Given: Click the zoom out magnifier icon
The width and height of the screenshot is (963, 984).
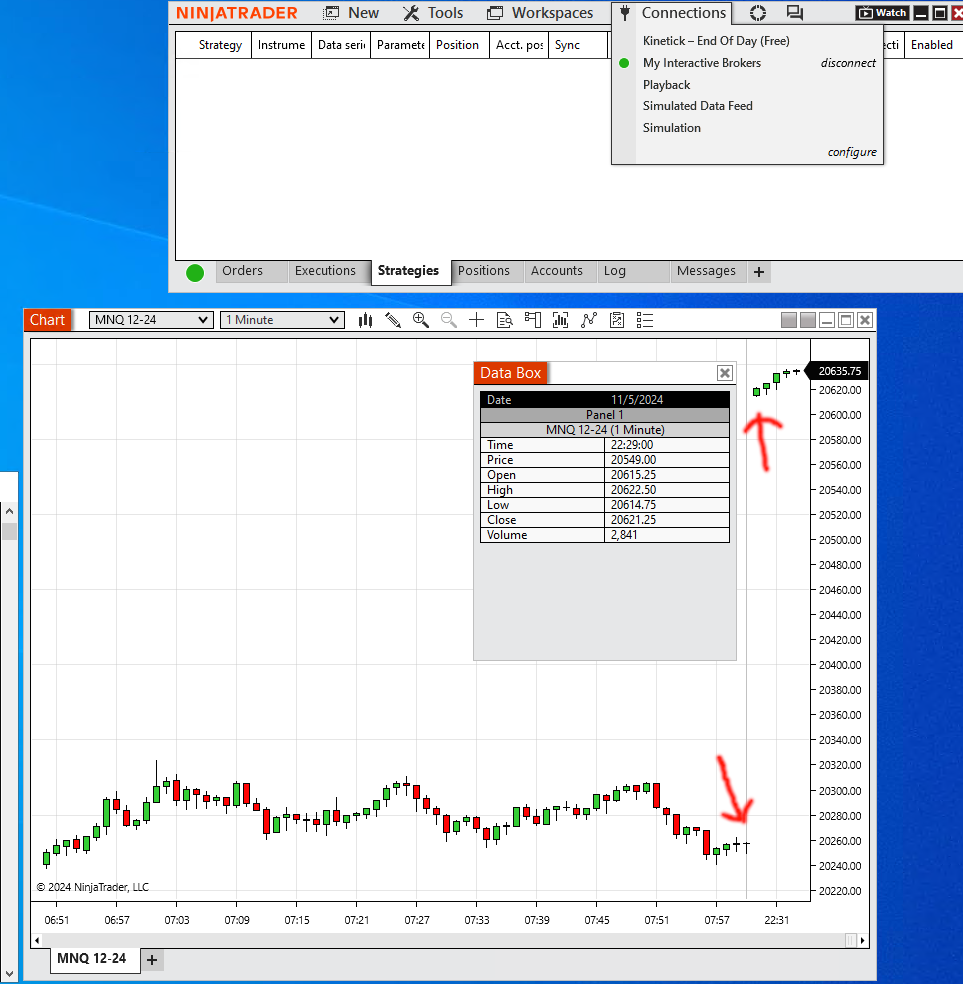Looking at the screenshot, I should (449, 320).
